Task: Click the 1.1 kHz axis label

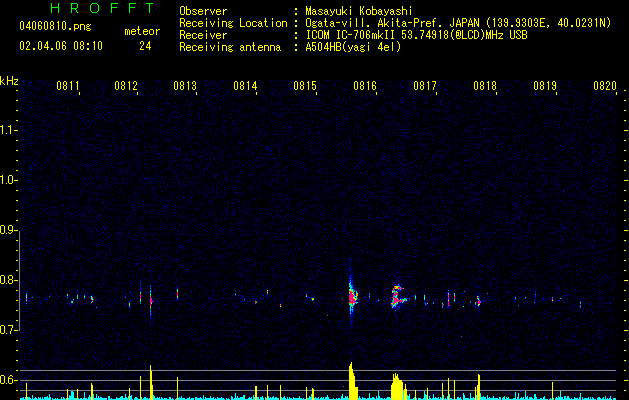Action: (9, 130)
